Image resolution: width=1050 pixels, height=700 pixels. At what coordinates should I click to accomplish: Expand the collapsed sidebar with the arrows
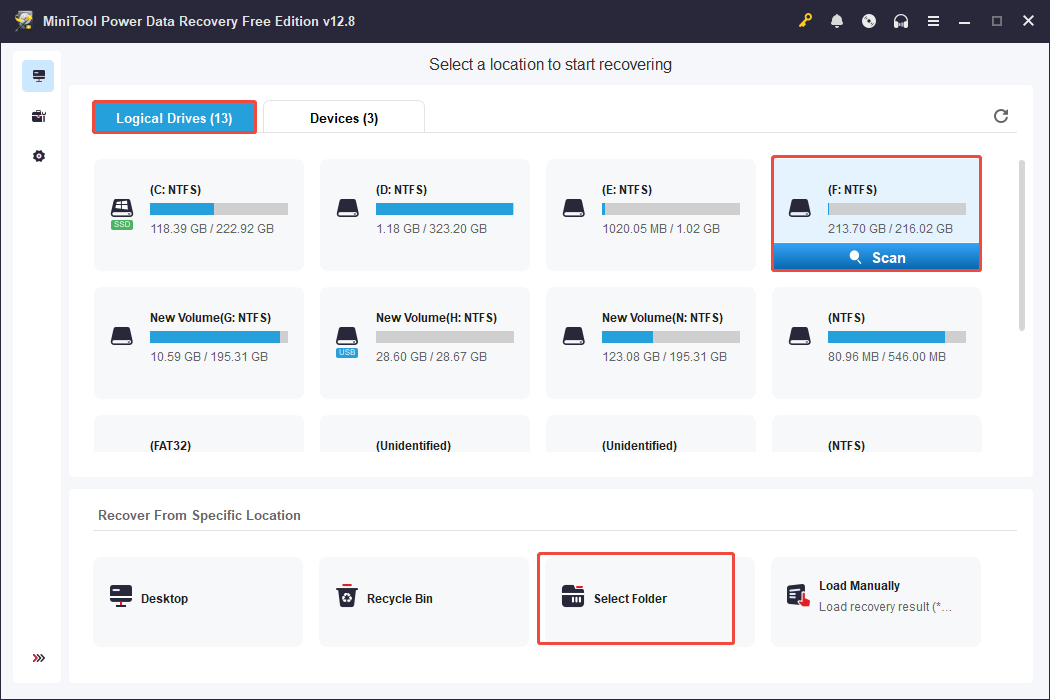coord(38,658)
